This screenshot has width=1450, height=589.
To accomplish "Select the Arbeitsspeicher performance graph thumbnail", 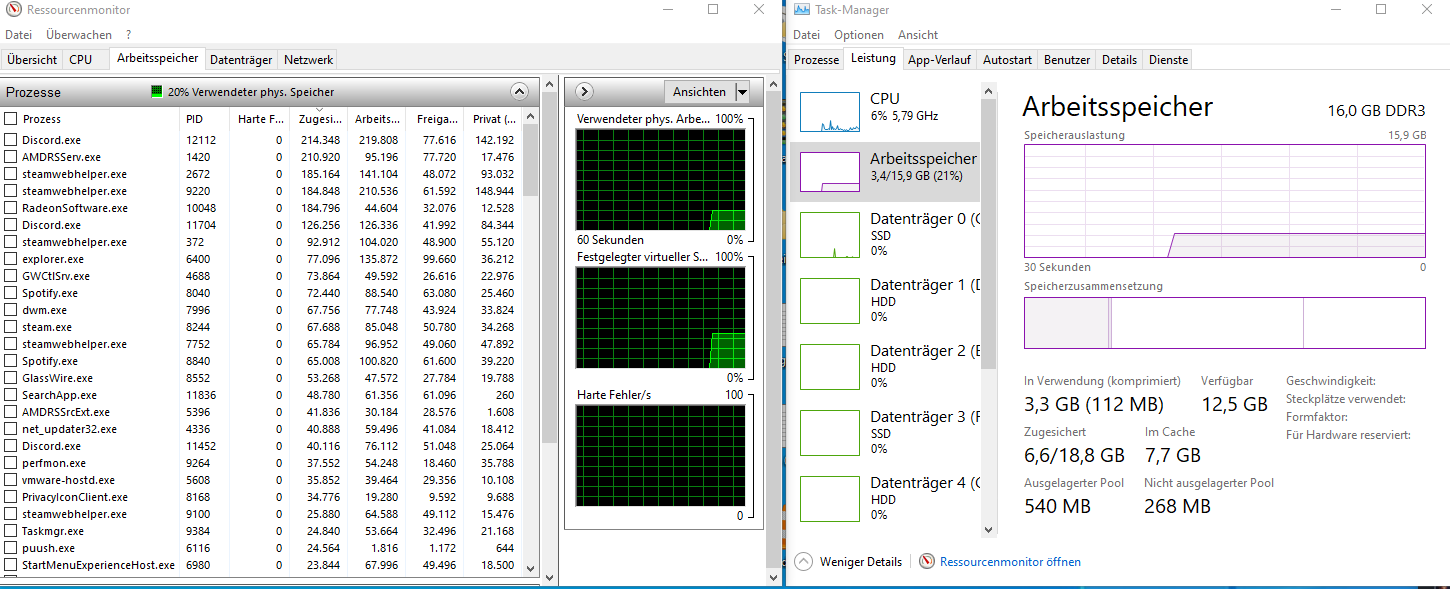I will point(830,172).
